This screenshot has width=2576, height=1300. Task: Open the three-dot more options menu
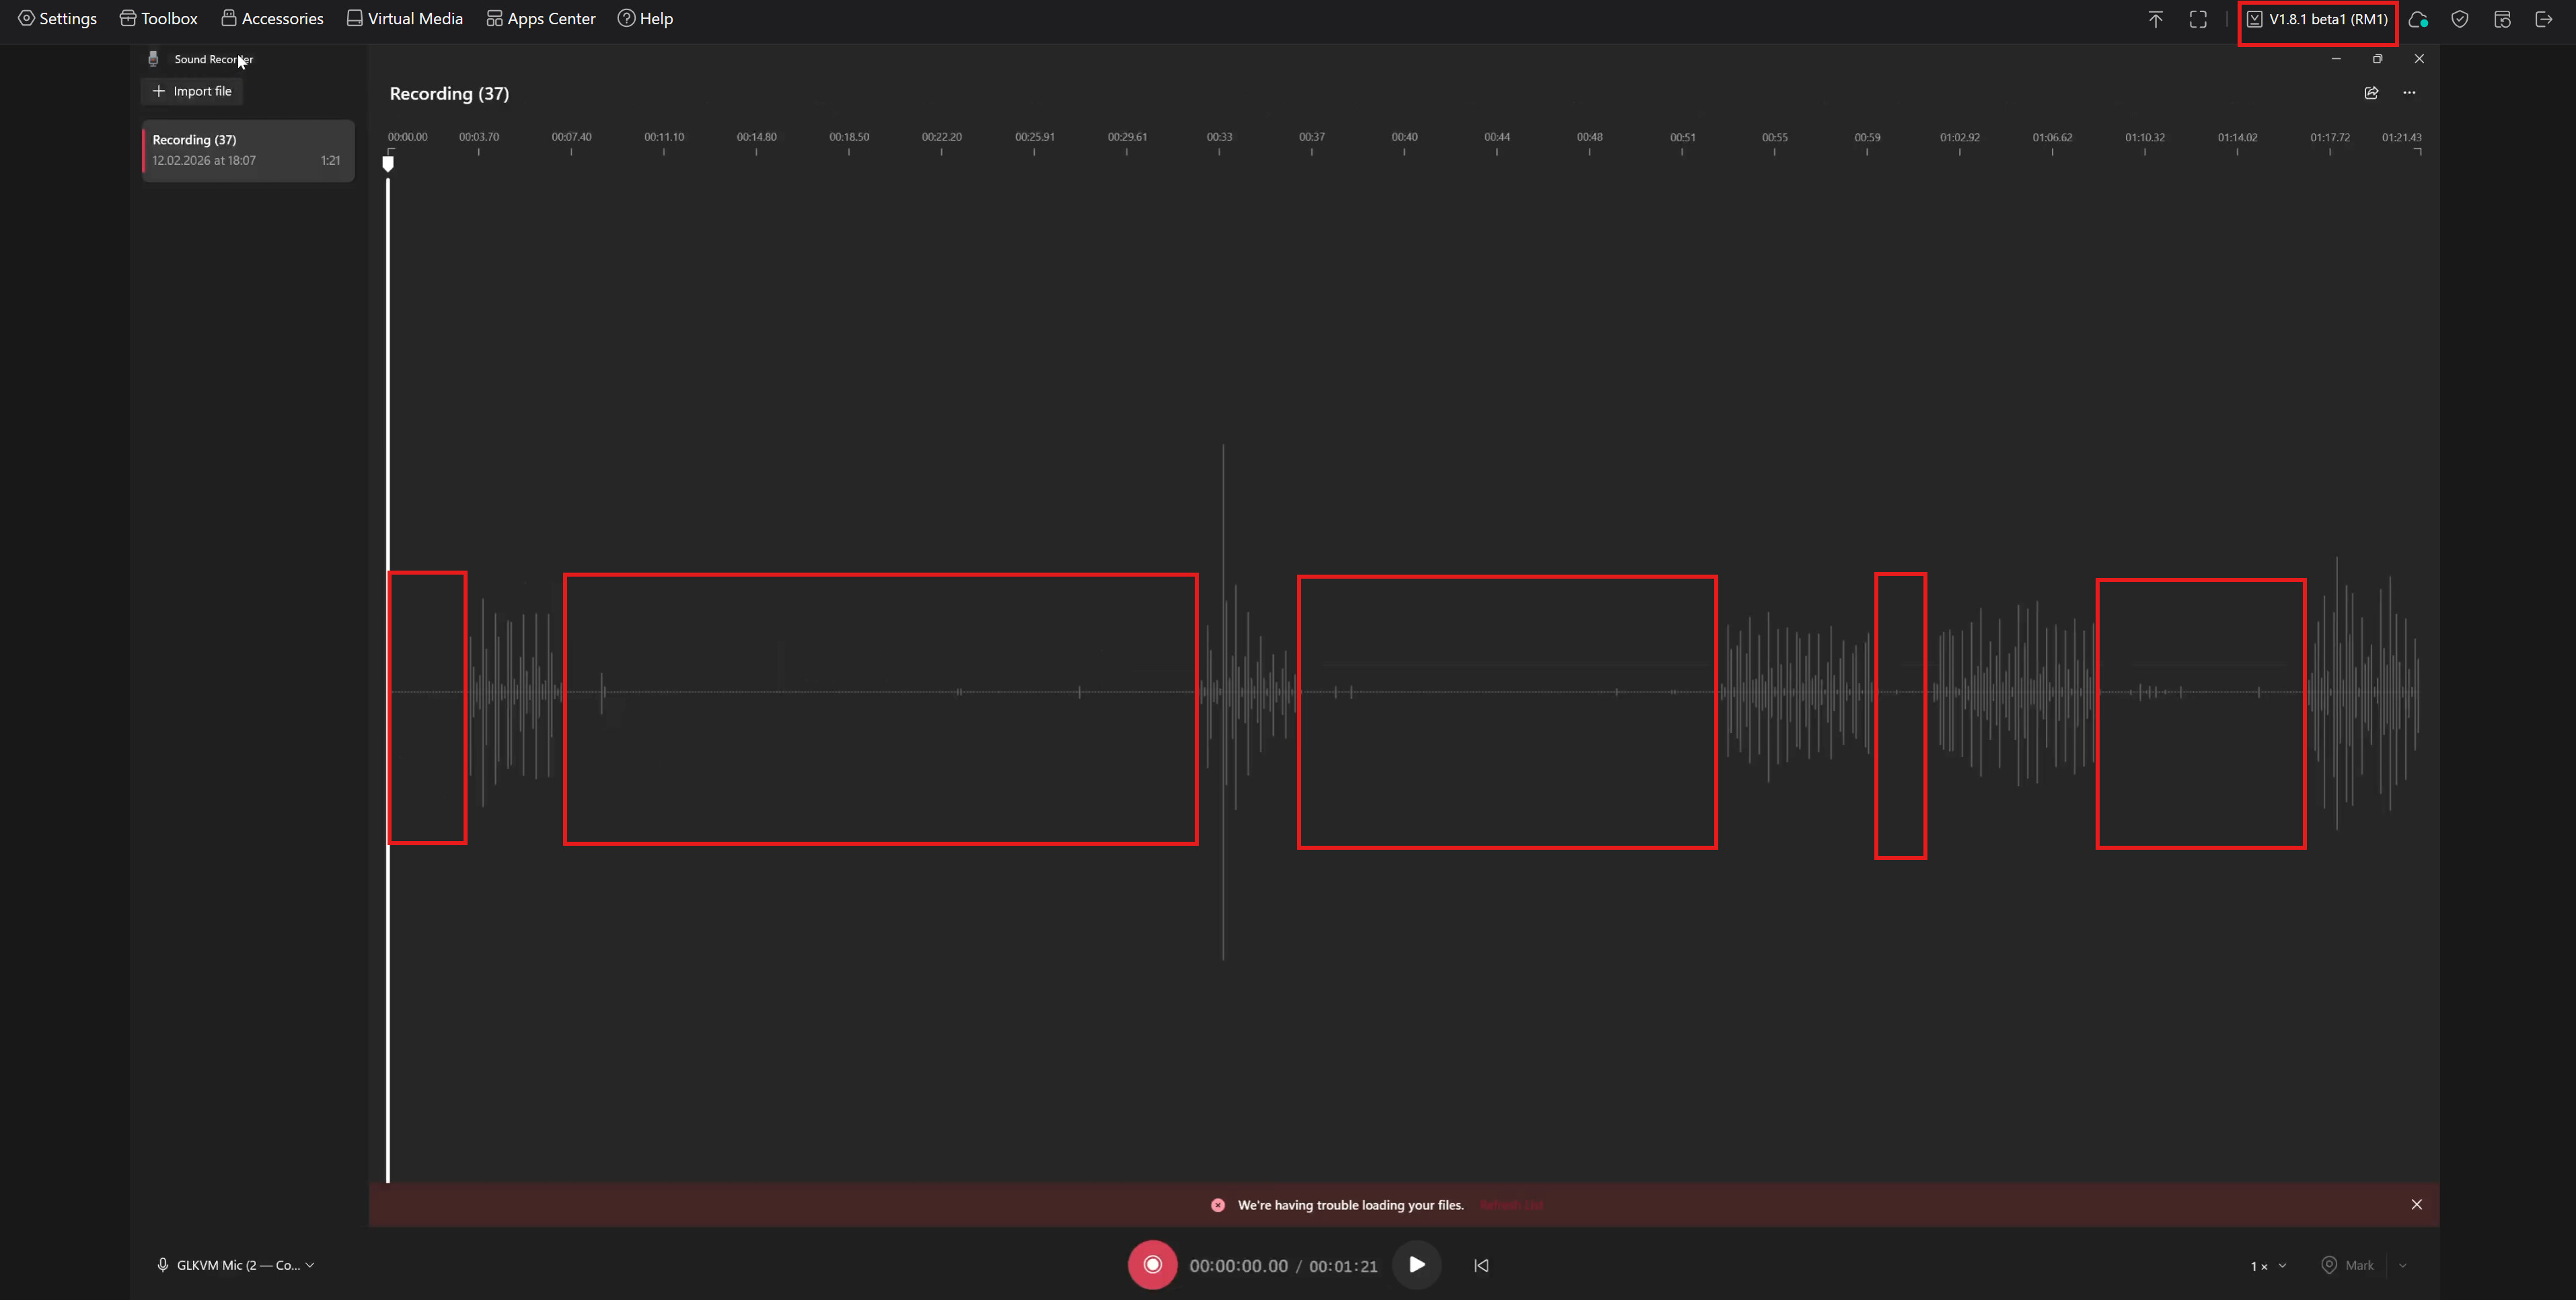pos(2409,93)
